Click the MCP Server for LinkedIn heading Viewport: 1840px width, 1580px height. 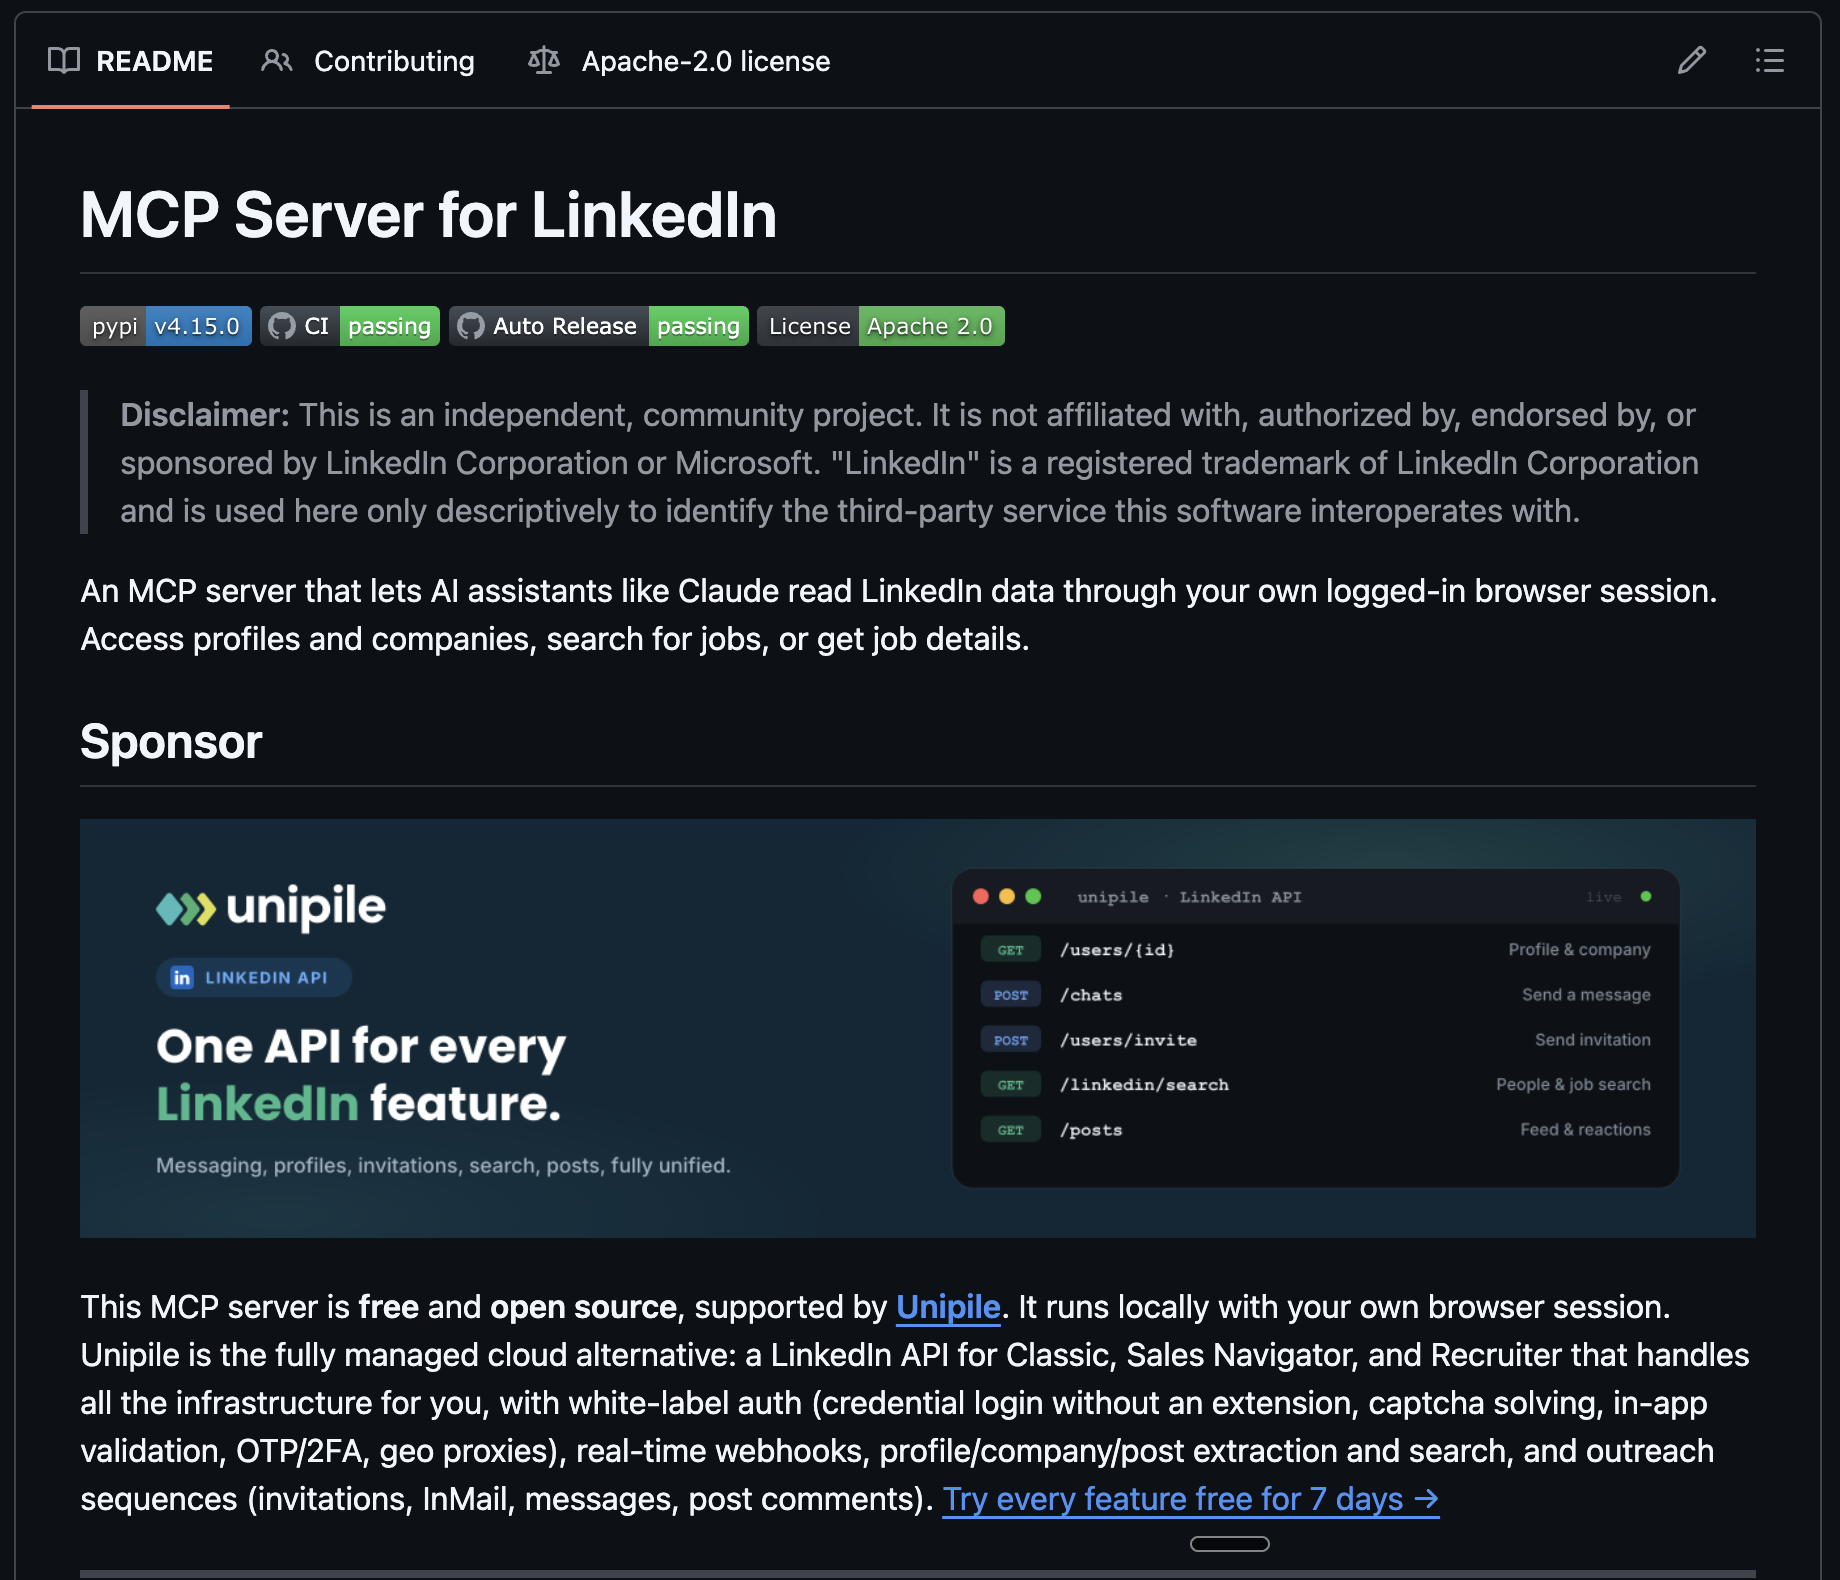tap(429, 215)
